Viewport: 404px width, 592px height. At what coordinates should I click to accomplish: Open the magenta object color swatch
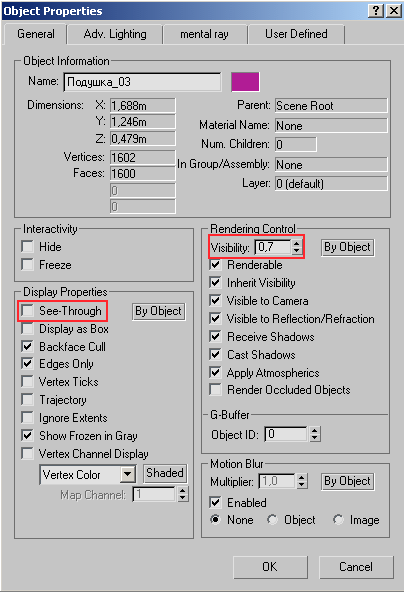[x=245, y=82]
